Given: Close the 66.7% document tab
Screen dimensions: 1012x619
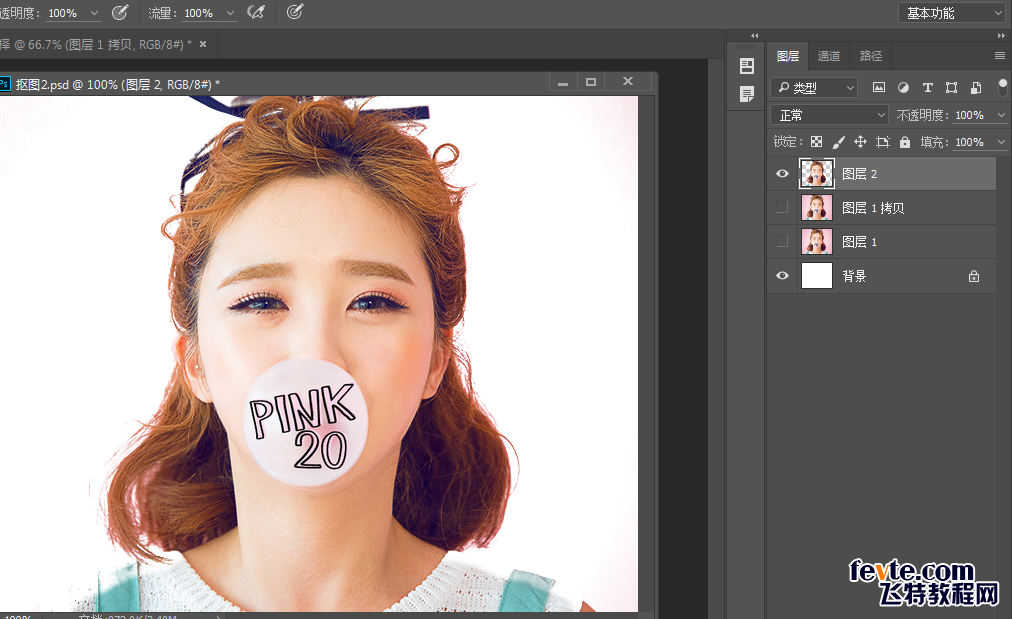Looking at the screenshot, I should tap(203, 44).
